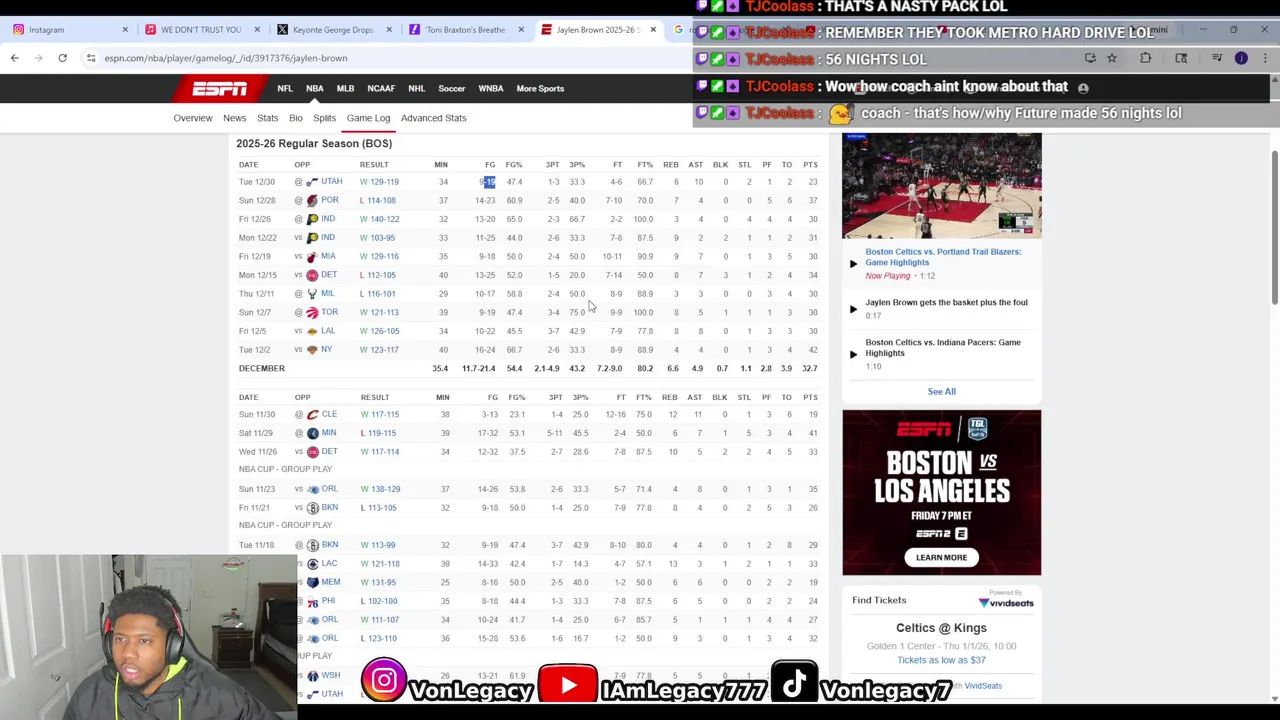1280x720 pixels.
Task: Close the Instagram browser tab
Action: [x=125, y=30]
